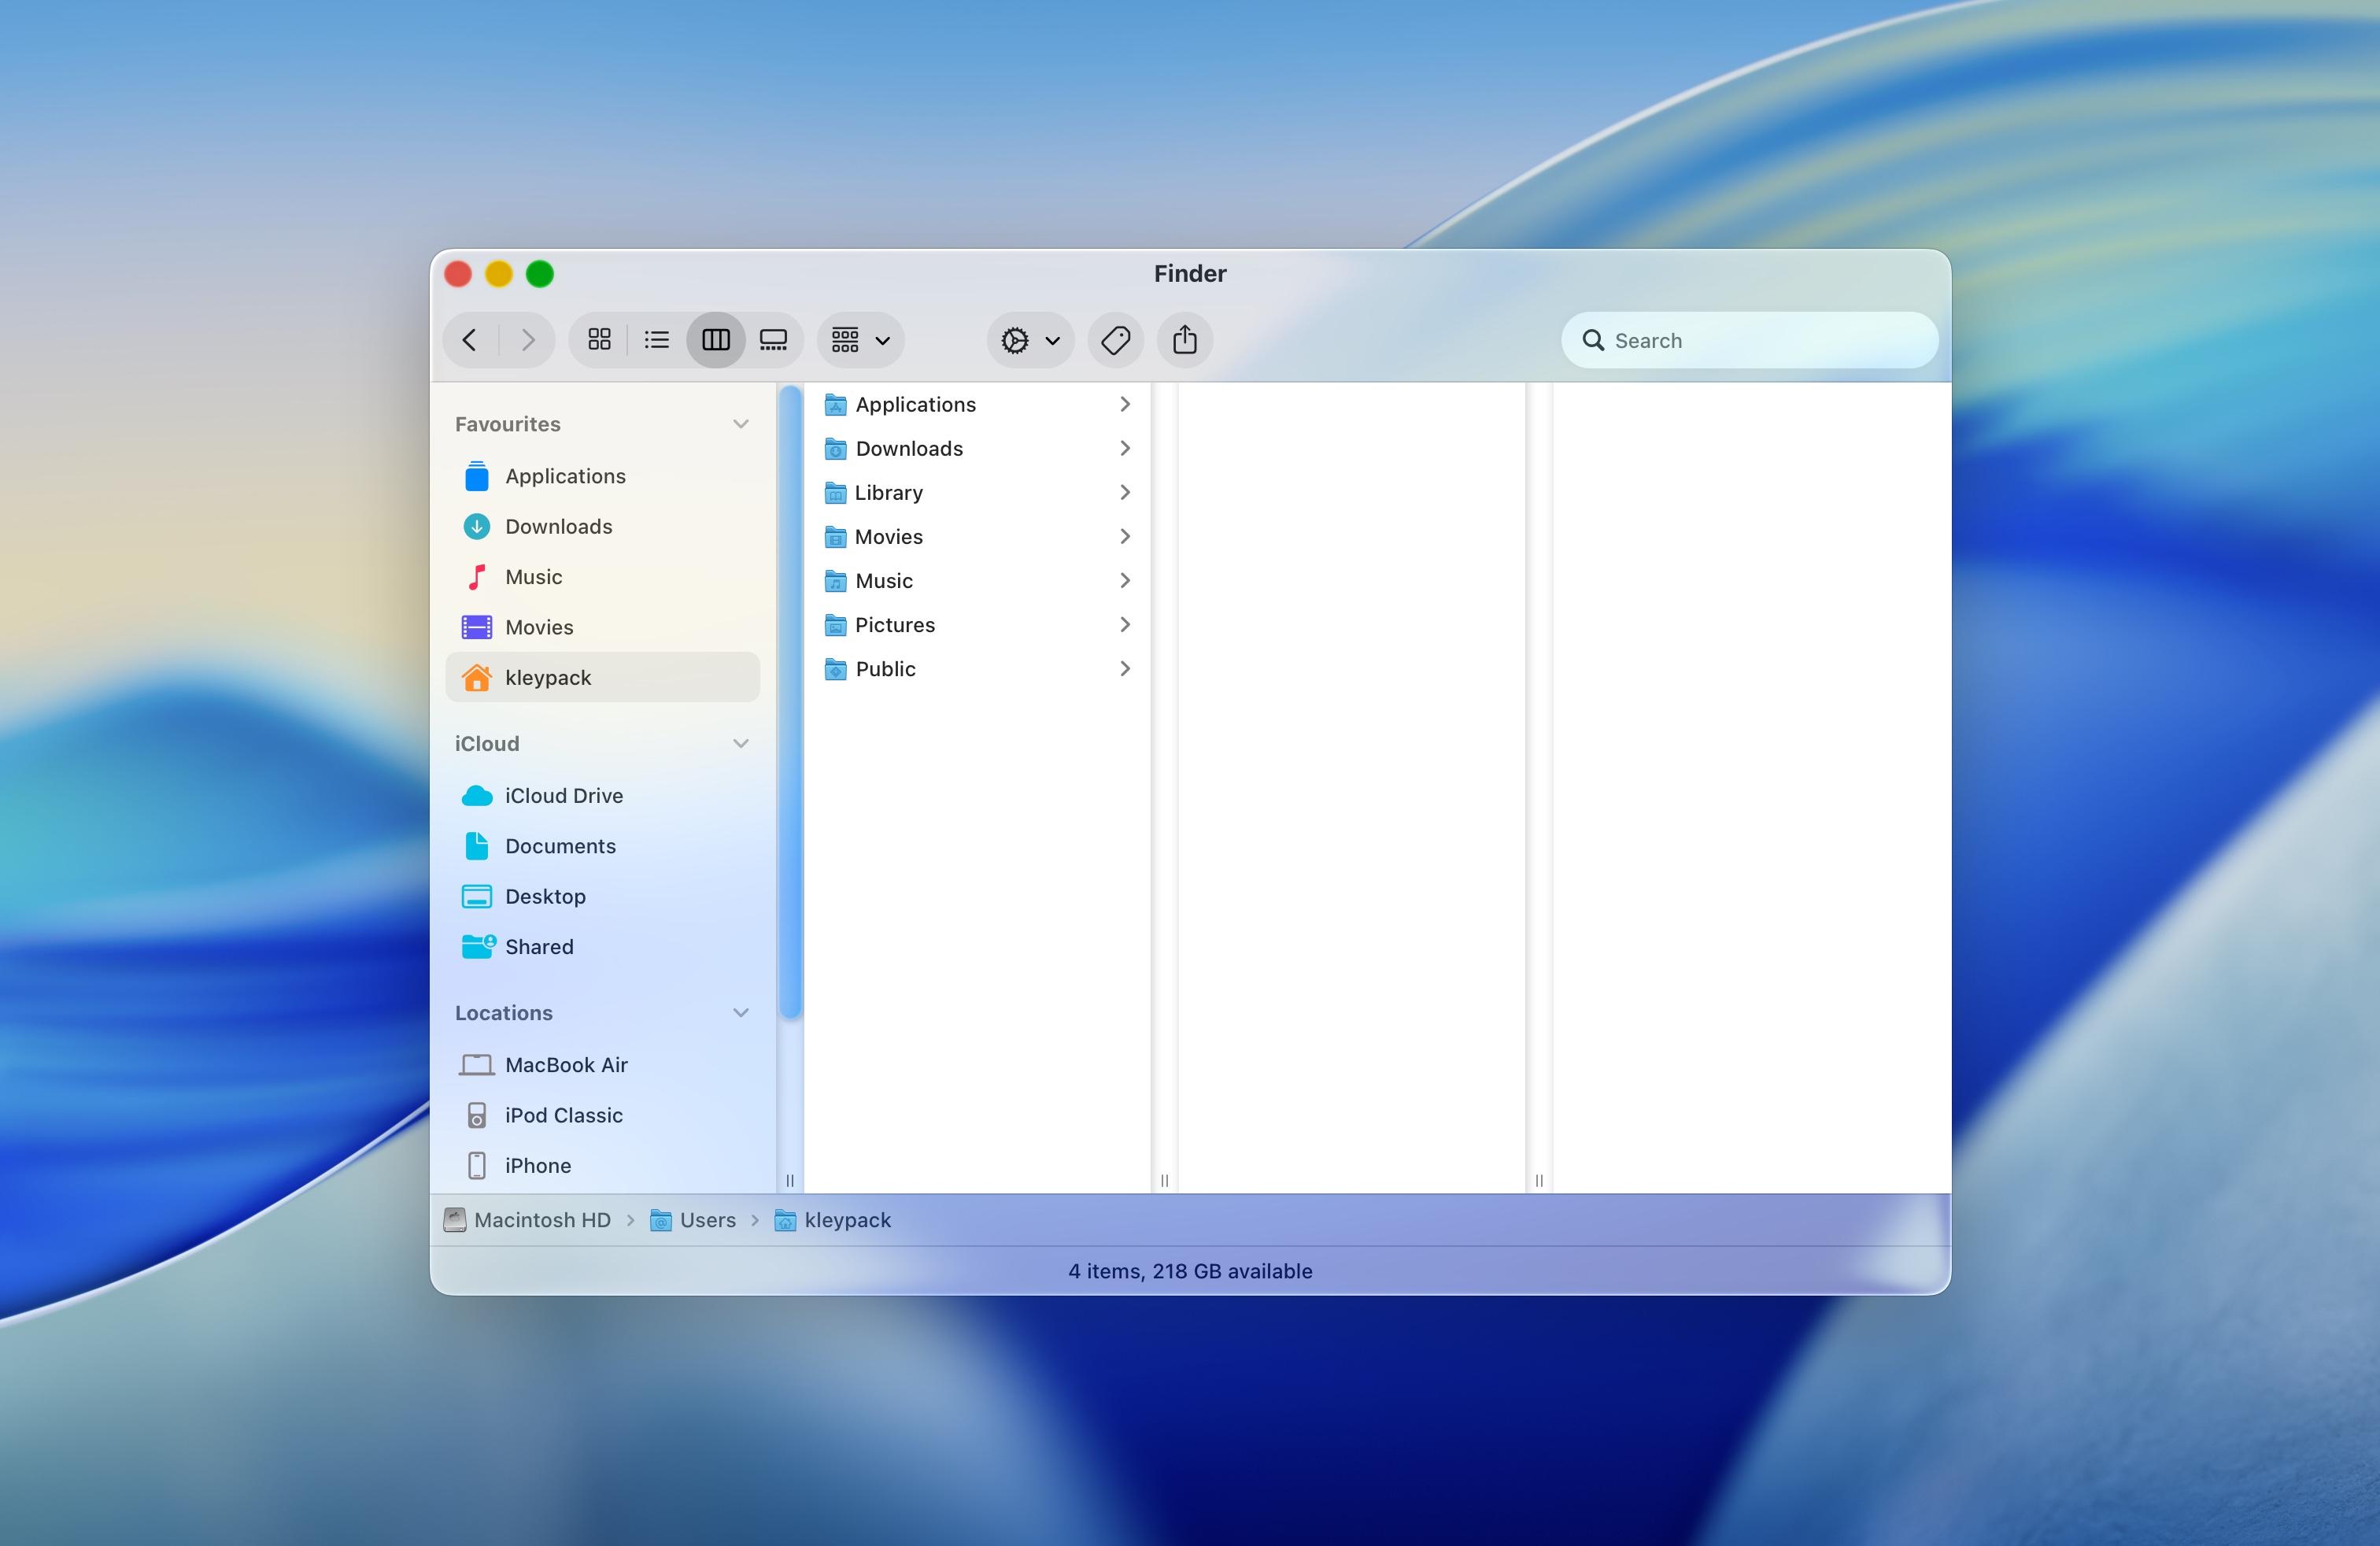Select the Public folder in column

tap(978, 668)
